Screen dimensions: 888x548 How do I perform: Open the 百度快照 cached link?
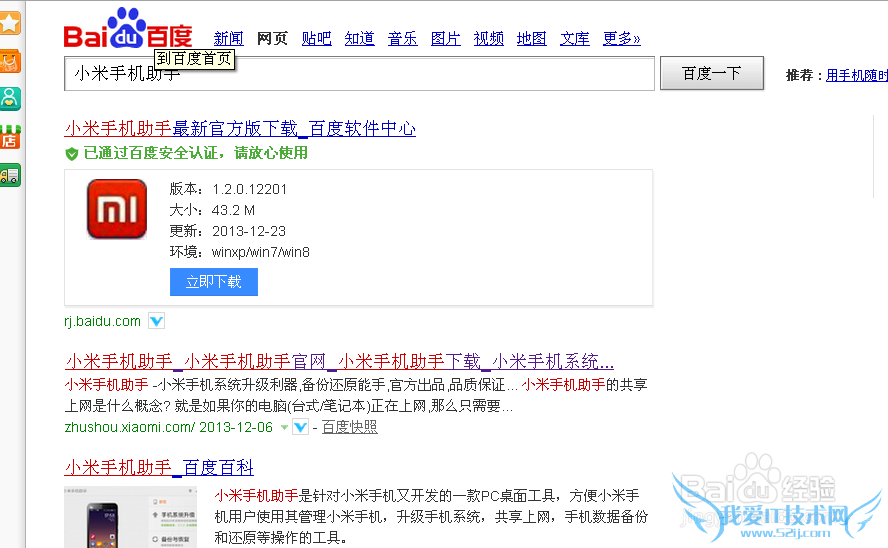(349, 427)
